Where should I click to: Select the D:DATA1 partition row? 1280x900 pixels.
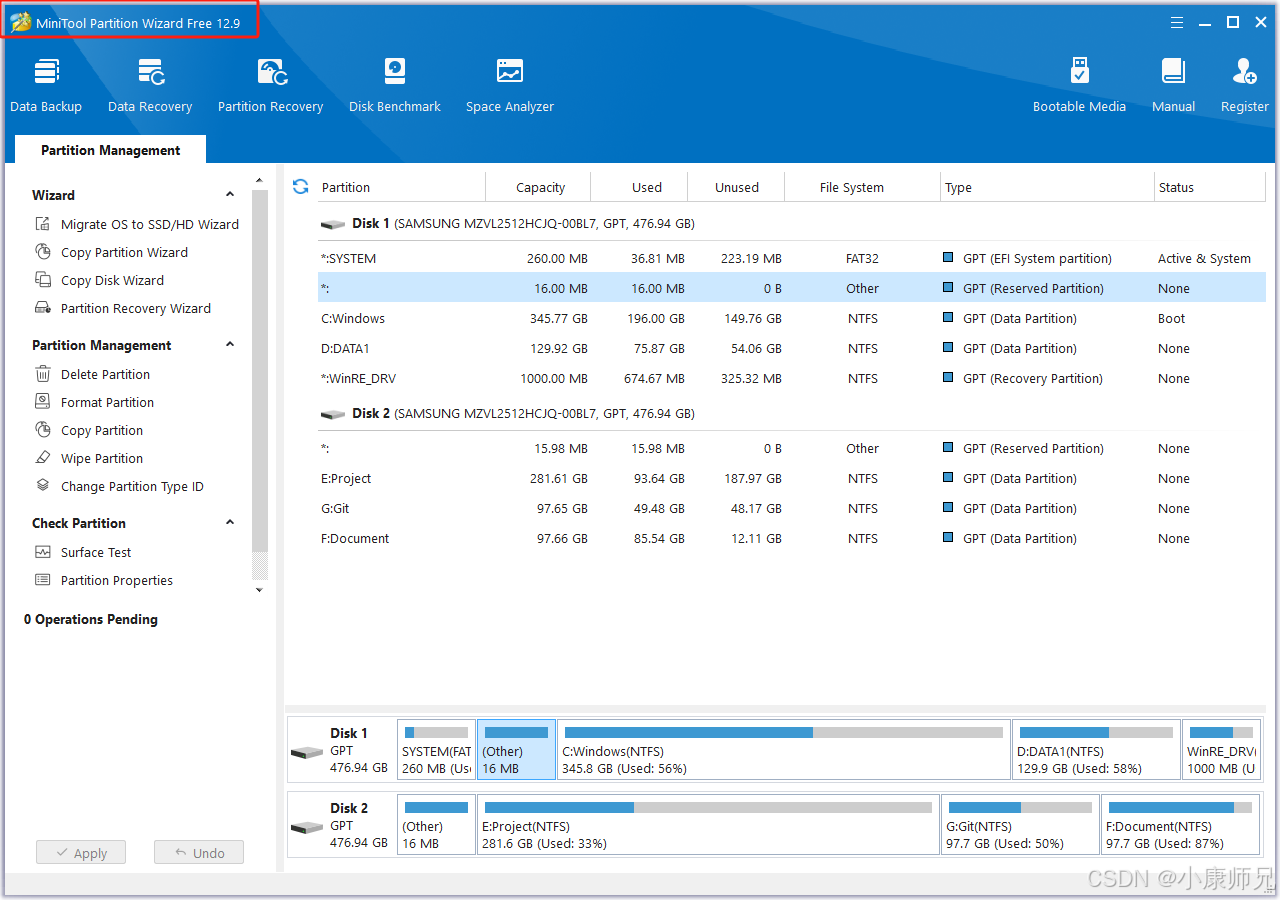coord(792,348)
